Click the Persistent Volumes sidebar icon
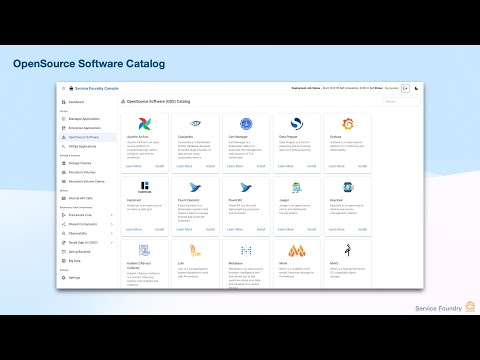The height and width of the screenshot is (360, 480). click(64, 172)
